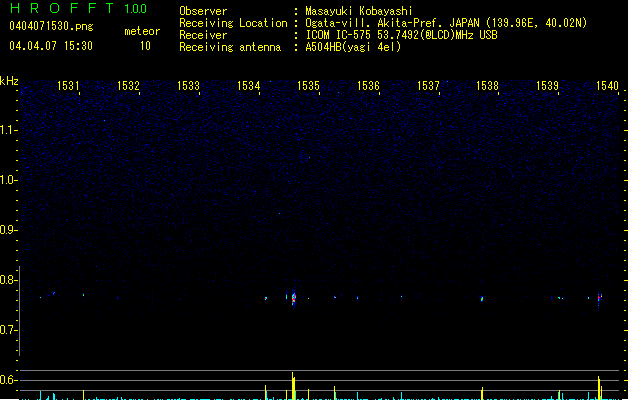Viewport: 629px width, 400px height.
Task: Click the date stamp 04.04.07 15:30
Action: point(51,46)
